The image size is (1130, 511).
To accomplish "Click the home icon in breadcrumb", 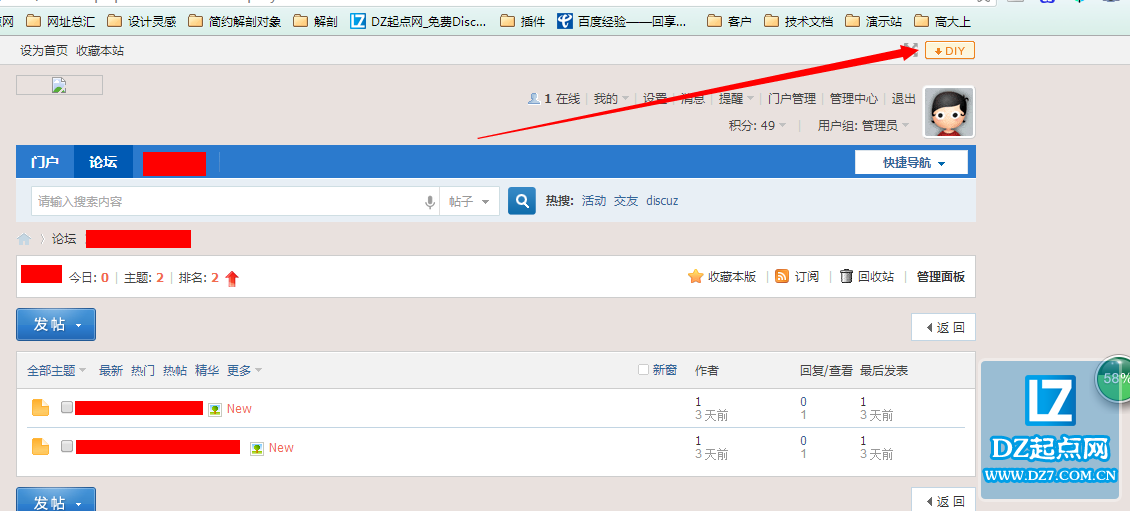I will point(24,239).
